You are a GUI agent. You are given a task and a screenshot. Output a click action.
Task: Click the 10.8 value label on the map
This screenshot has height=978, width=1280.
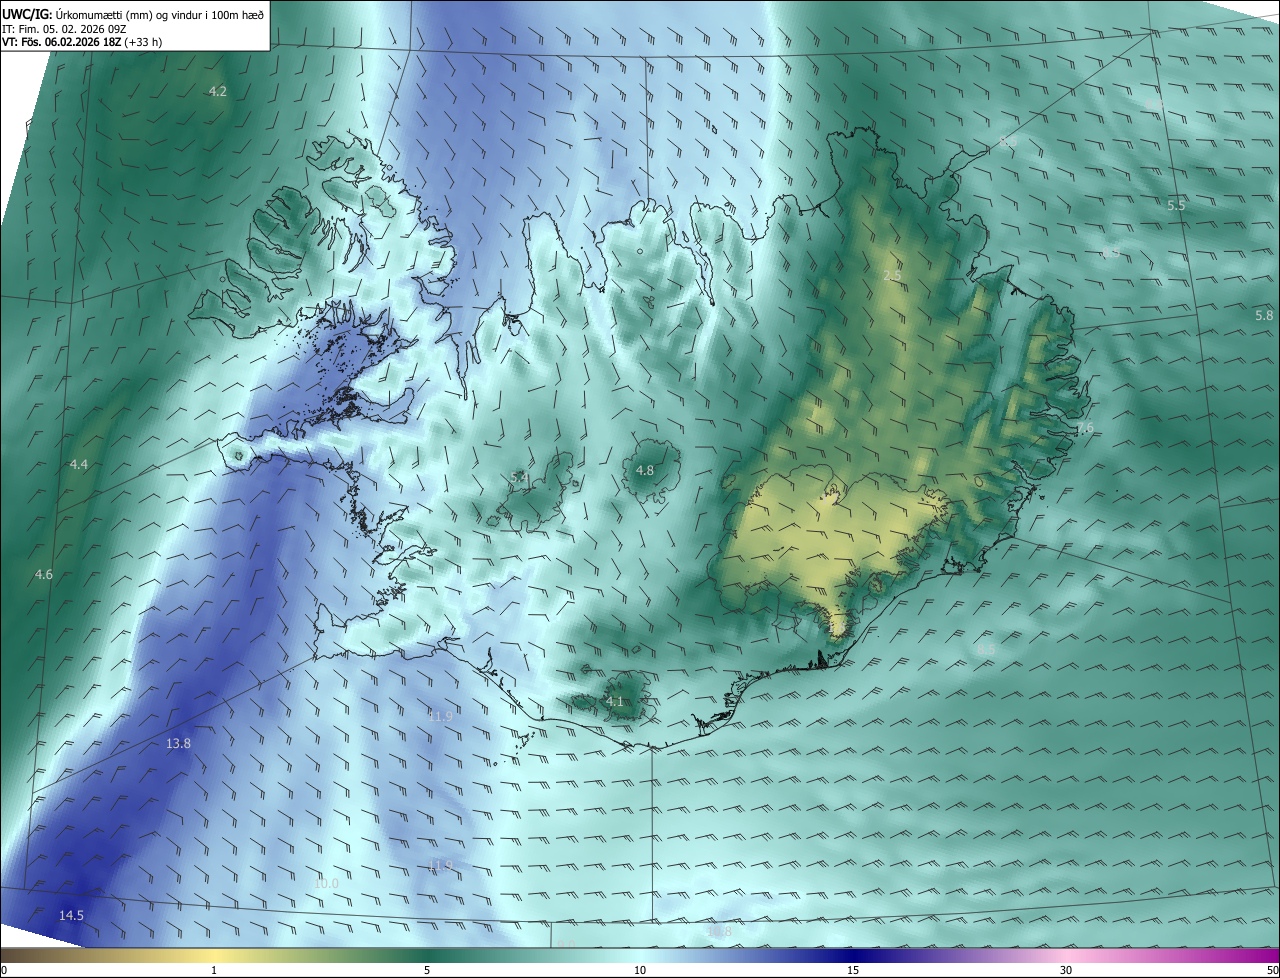tap(719, 932)
